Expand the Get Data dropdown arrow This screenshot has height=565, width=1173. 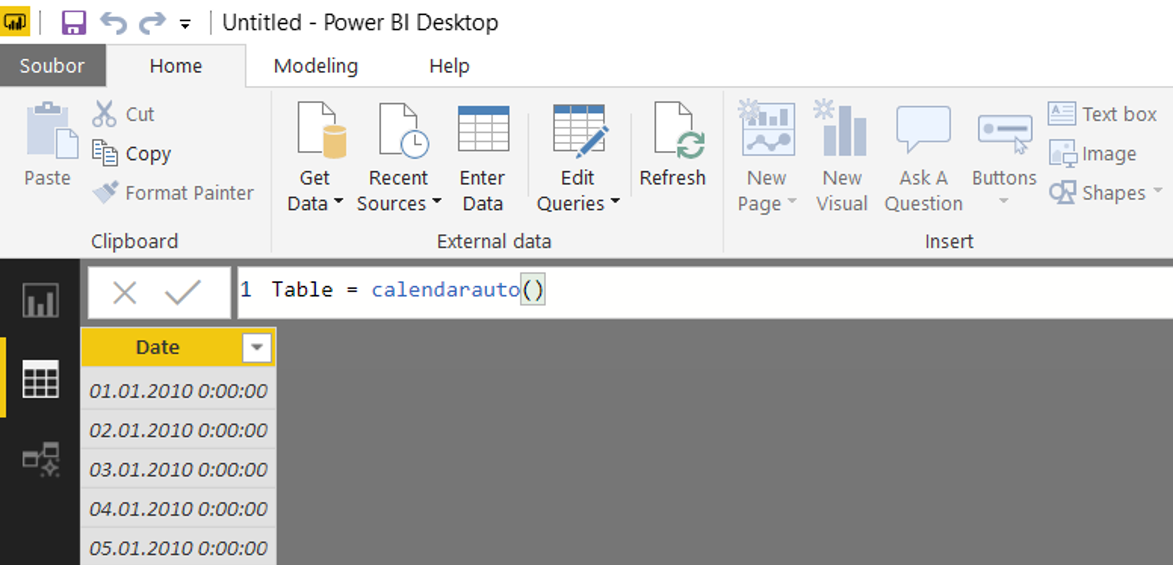coord(338,202)
